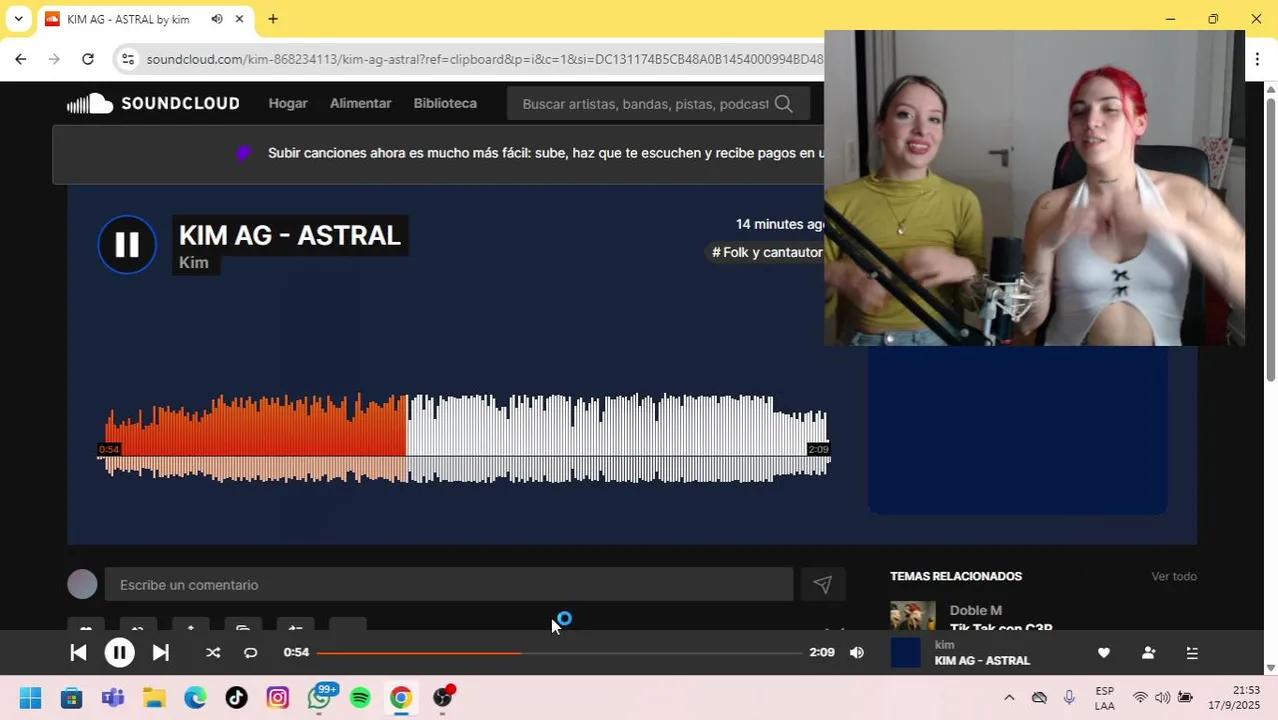This screenshot has height=720, width=1278.
Task: Open Microsoft Teams from taskbar
Action: (112, 698)
